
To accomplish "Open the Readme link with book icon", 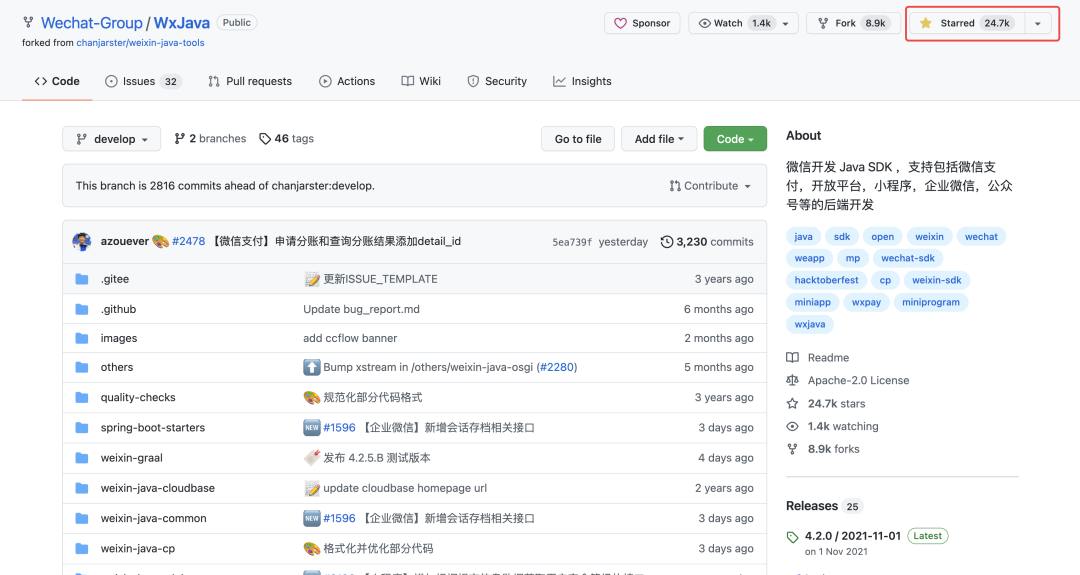I will click(x=818, y=358).
